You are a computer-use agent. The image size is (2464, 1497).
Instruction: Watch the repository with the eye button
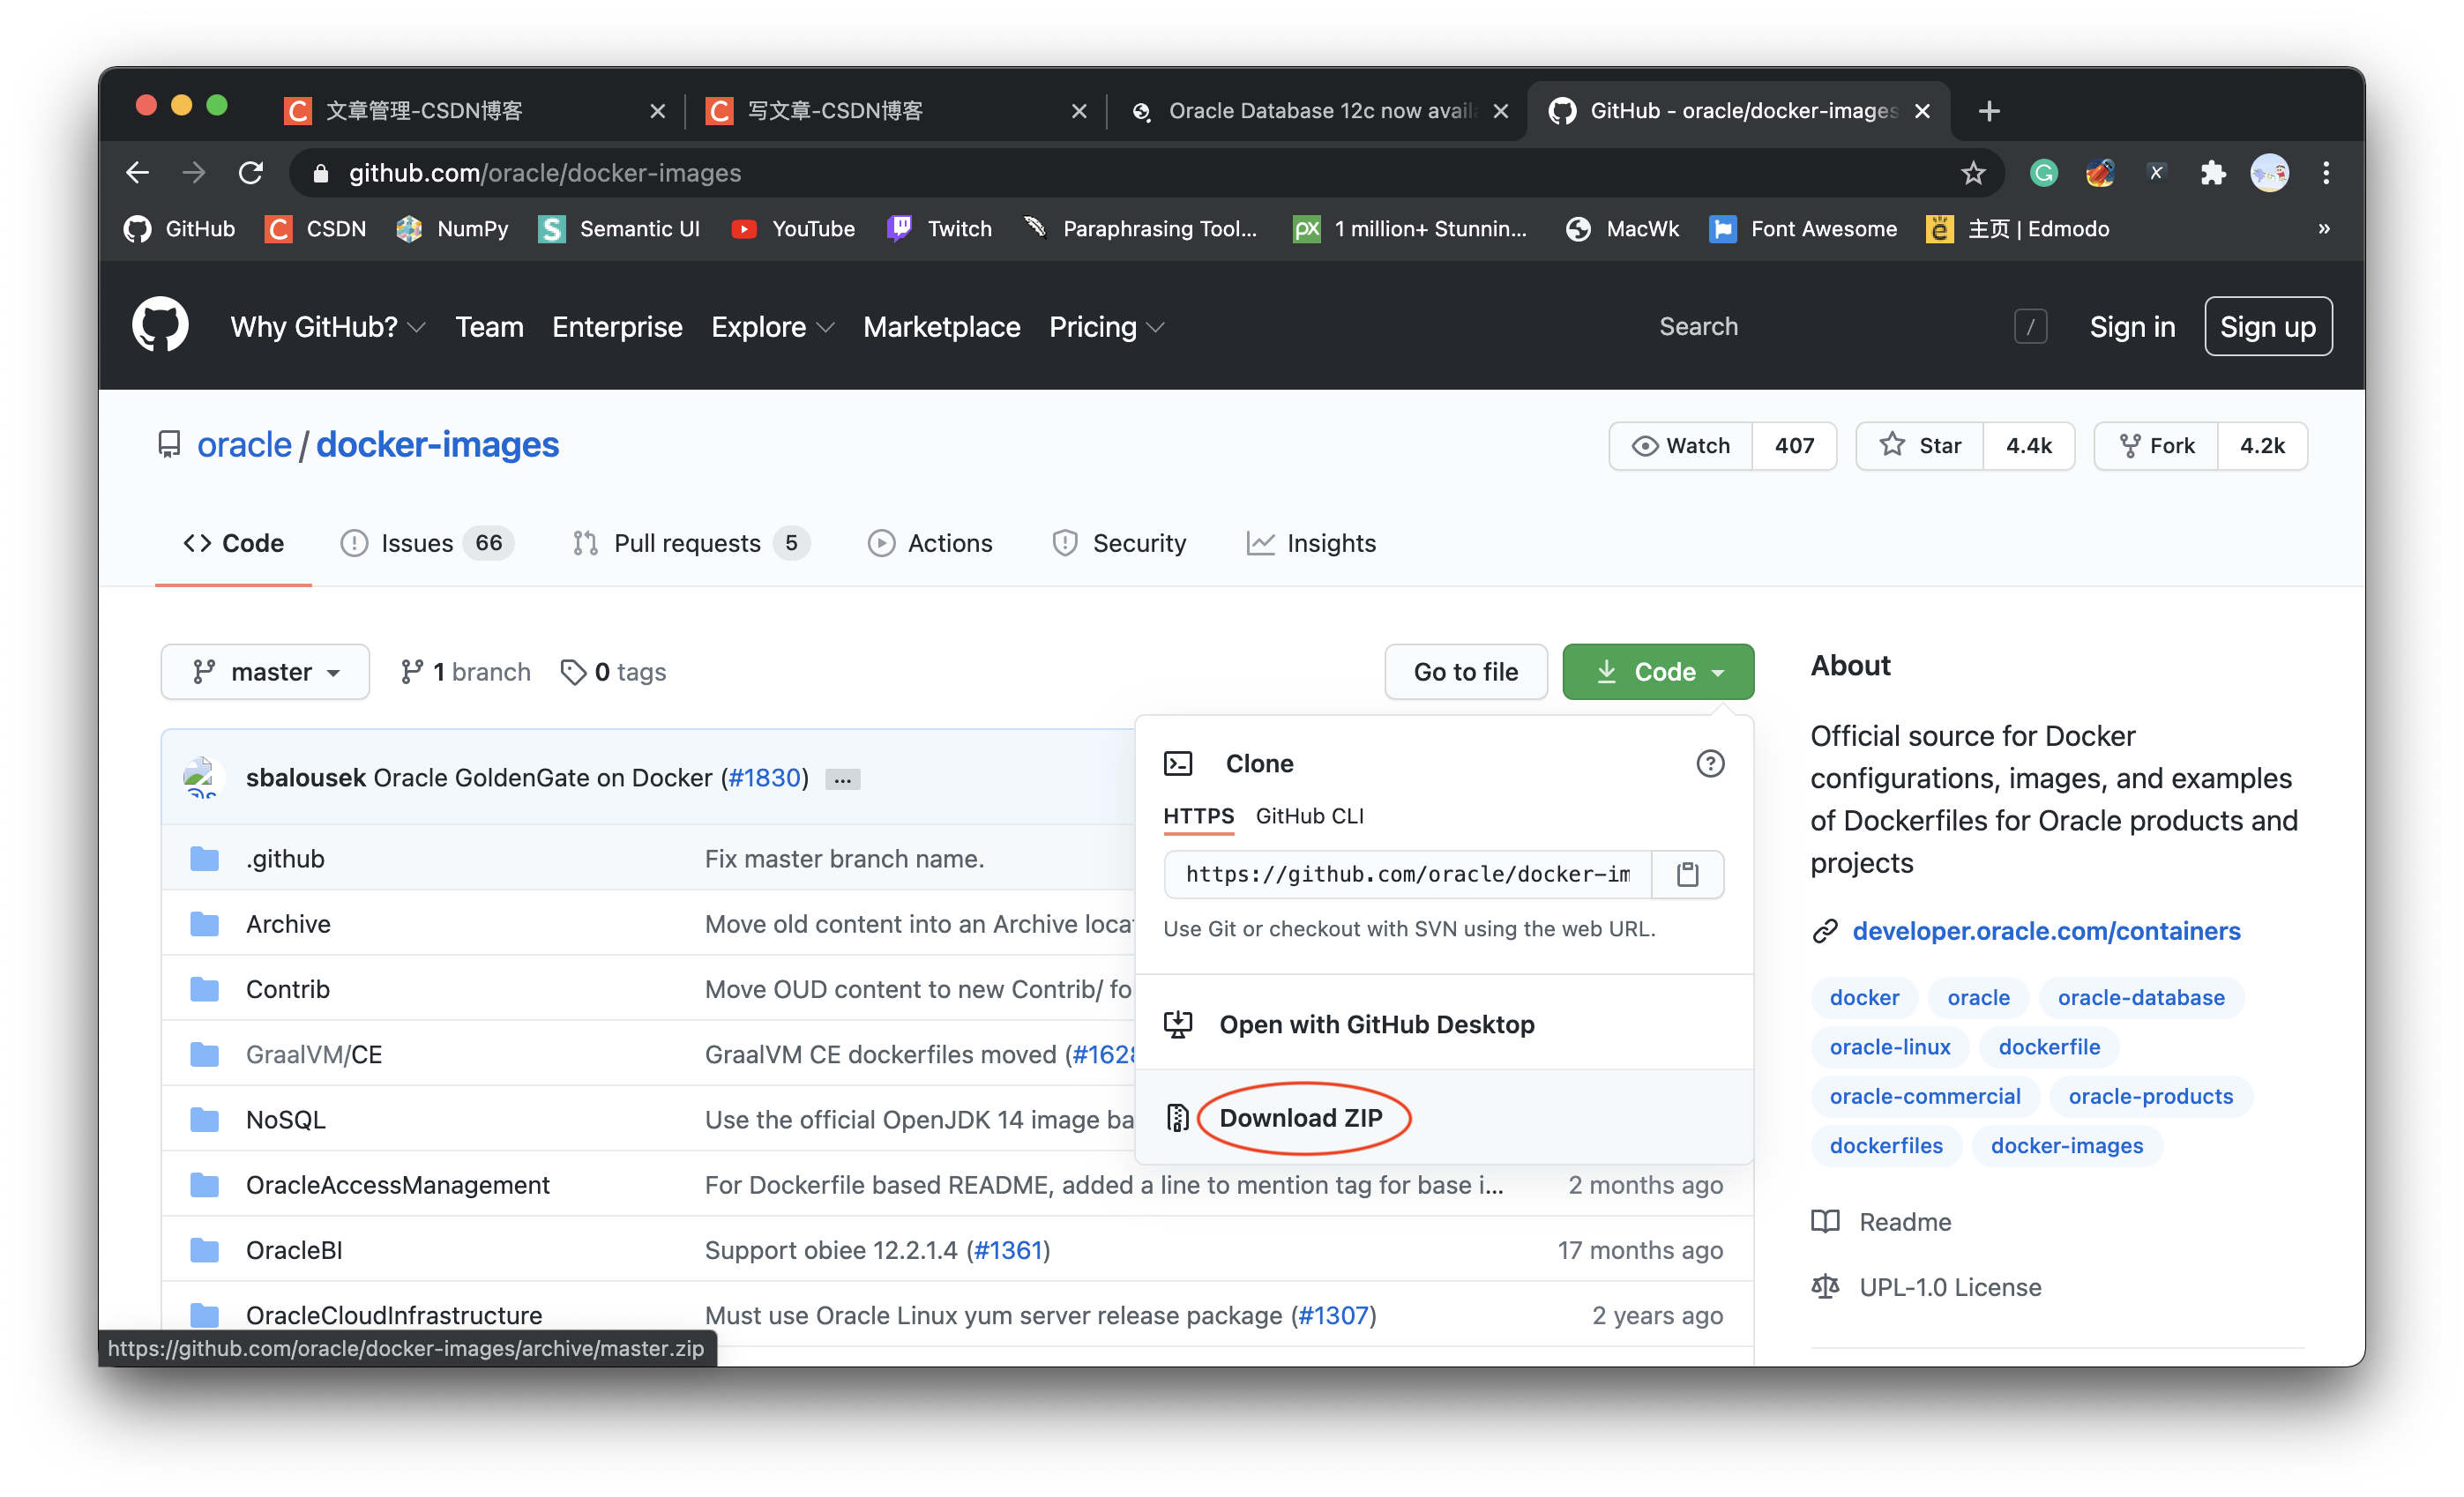pyautogui.click(x=1681, y=446)
